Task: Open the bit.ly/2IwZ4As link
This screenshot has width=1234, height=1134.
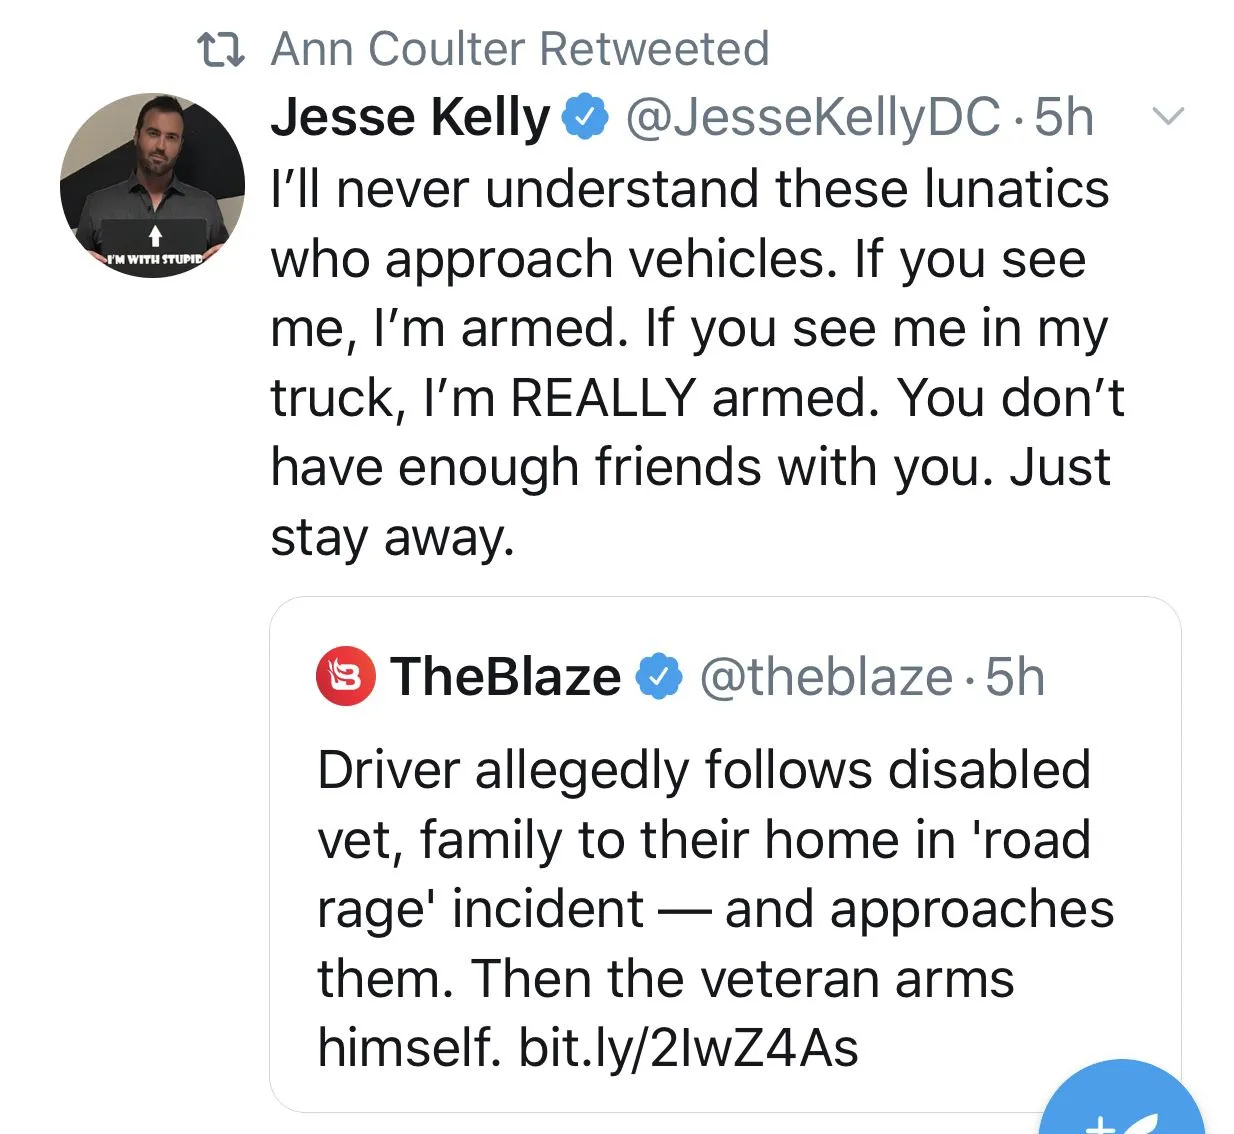Action: pyautogui.click(x=688, y=1048)
